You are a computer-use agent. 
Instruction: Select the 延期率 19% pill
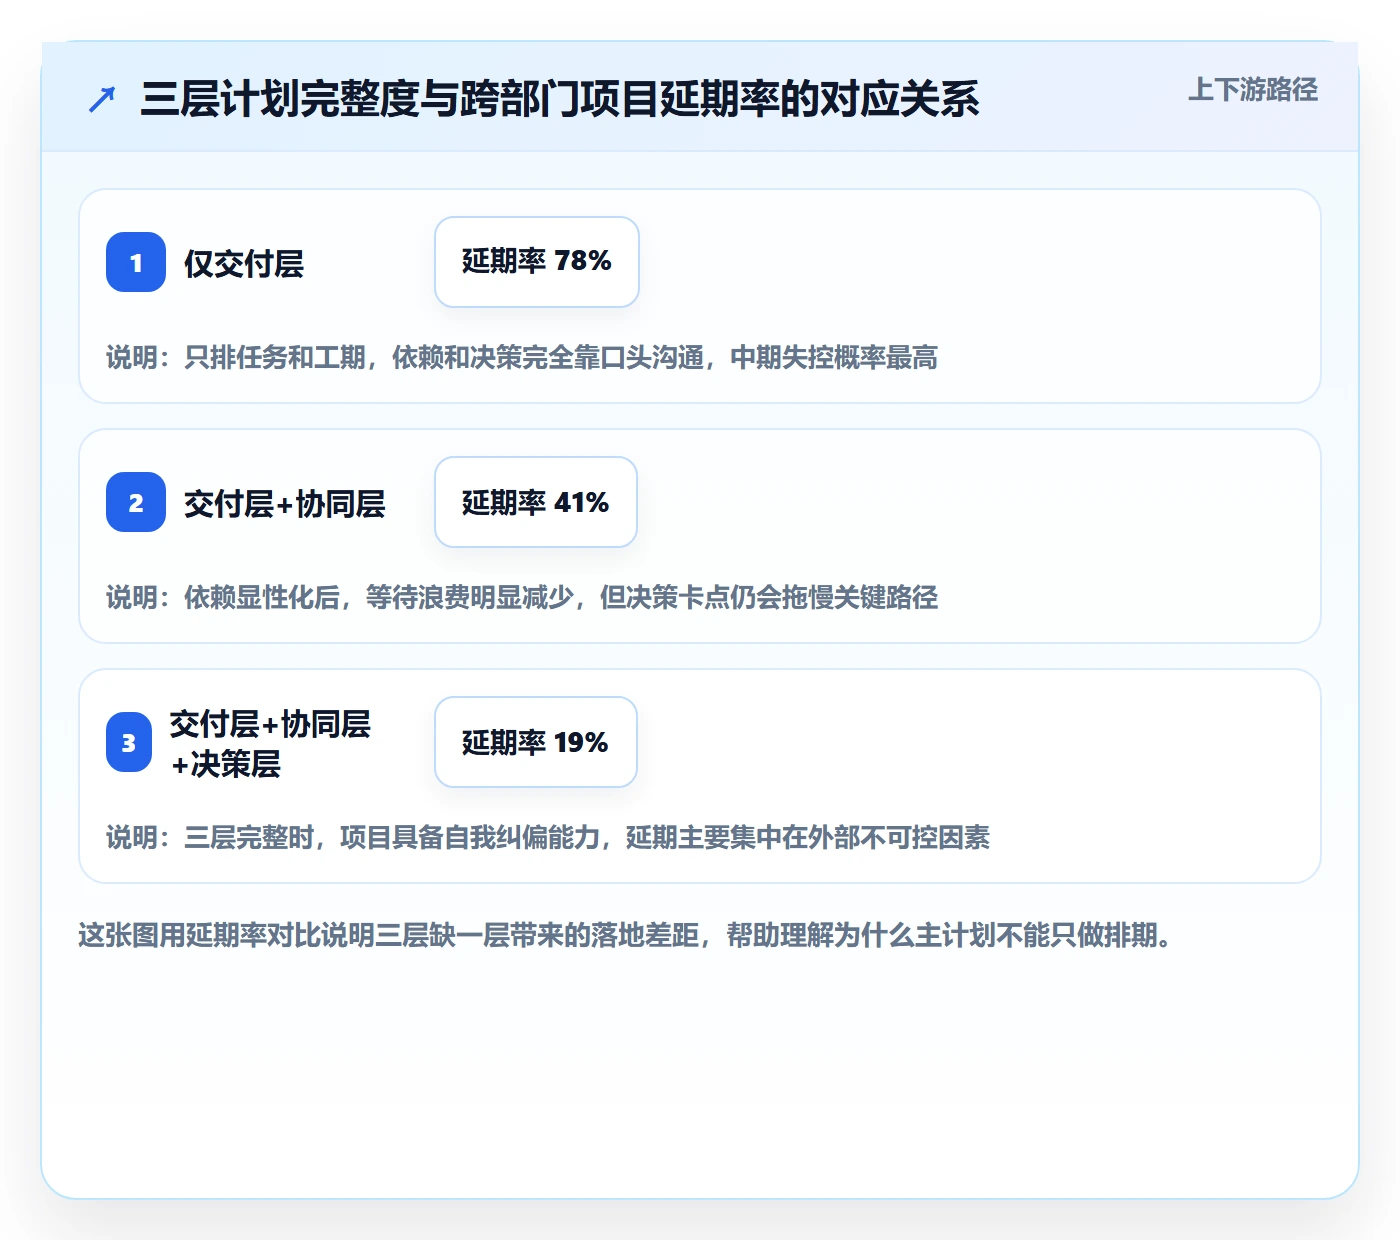[536, 742]
